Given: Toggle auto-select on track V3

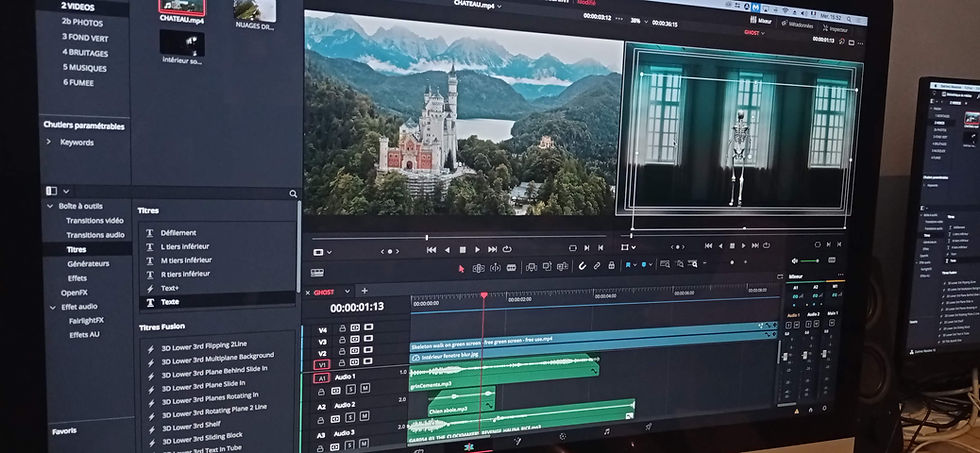Looking at the screenshot, I should tap(355, 340).
